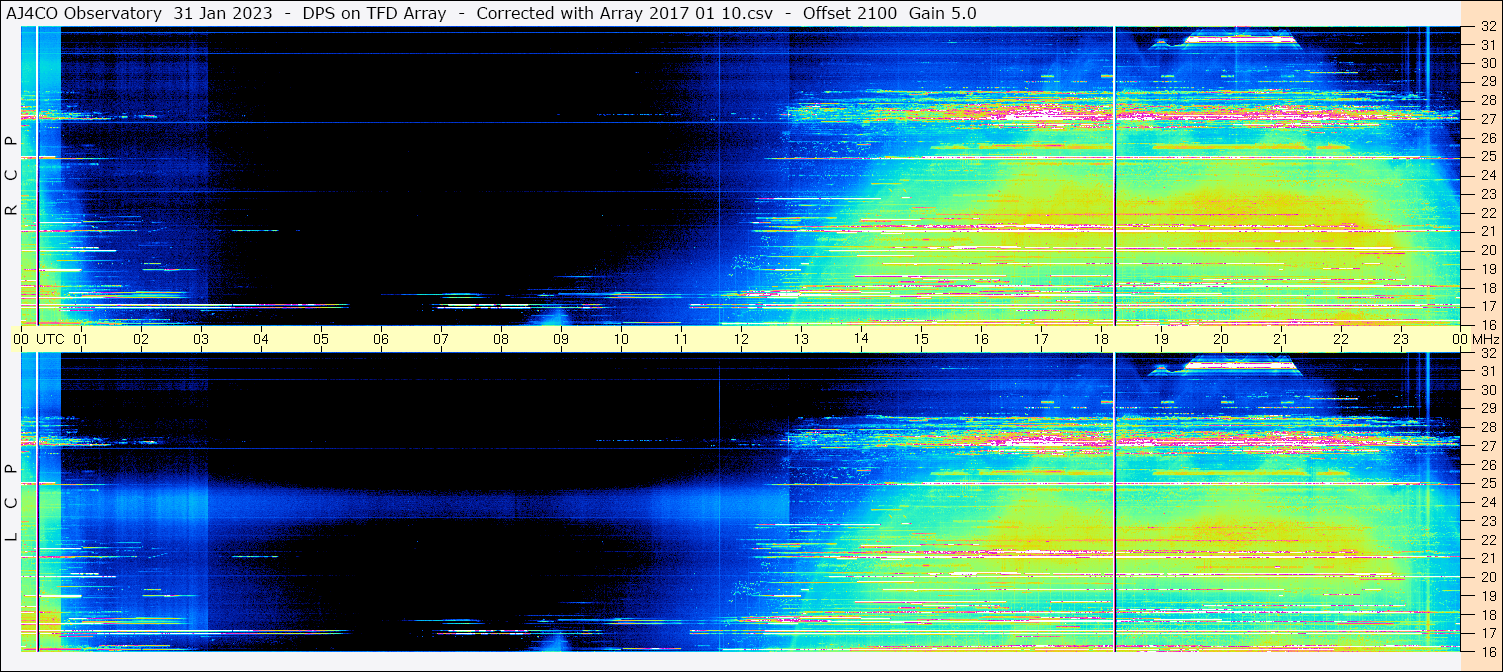Click the 'Gain 5.0' value in the header
Viewport: 1503px width, 672px height.
tap(942, 13)
